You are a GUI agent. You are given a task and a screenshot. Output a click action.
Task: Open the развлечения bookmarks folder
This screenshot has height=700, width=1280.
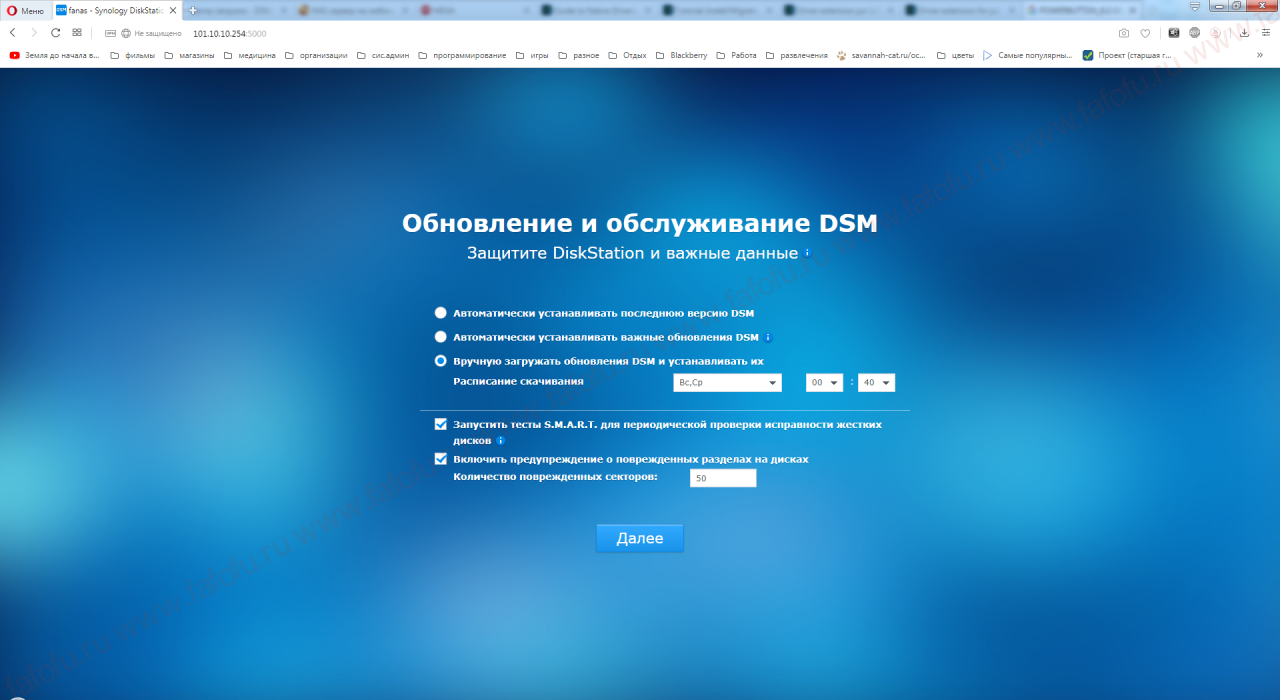796,56
